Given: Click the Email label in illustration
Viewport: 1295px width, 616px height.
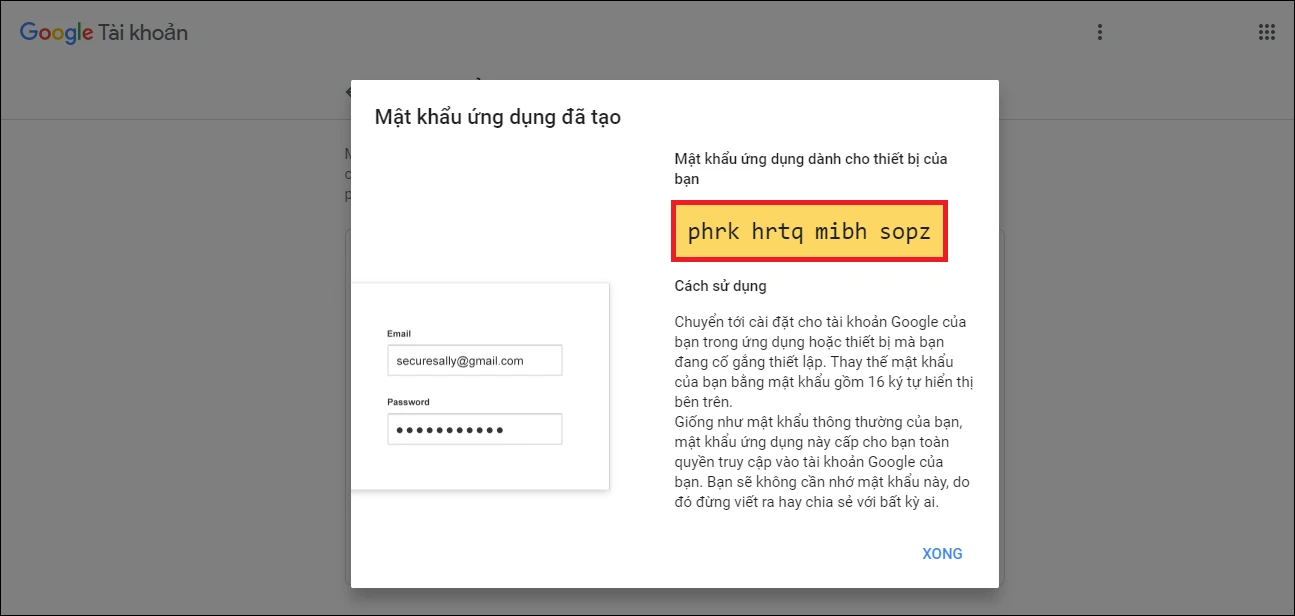Looking at the screenshot, I should (x=399, y=334).
